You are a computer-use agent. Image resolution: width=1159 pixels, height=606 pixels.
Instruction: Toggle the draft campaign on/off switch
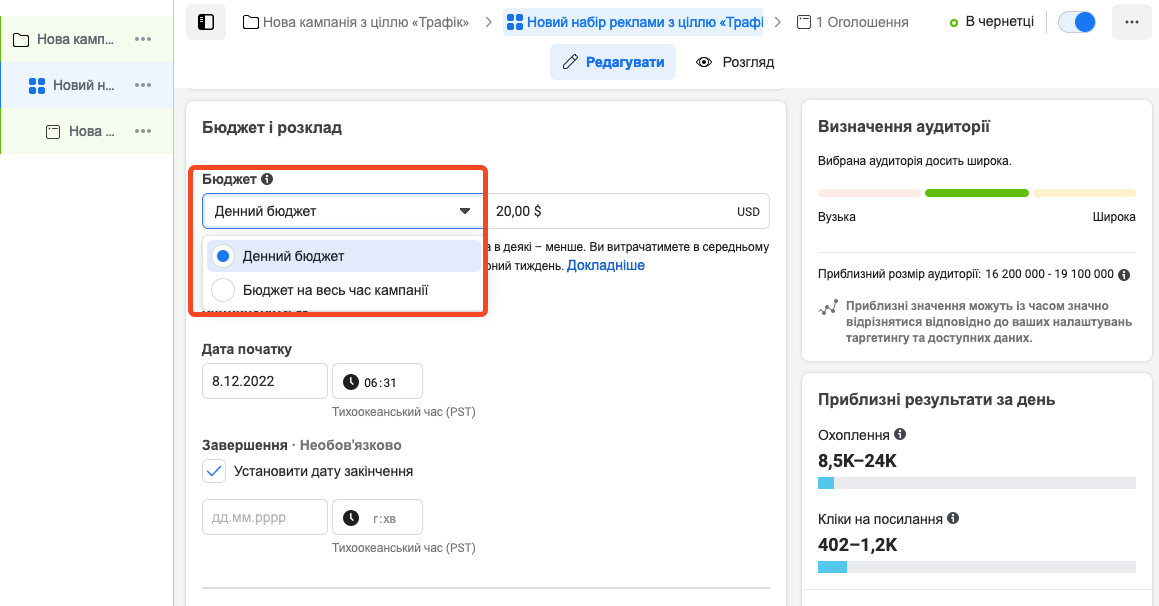click(1077, 22)
